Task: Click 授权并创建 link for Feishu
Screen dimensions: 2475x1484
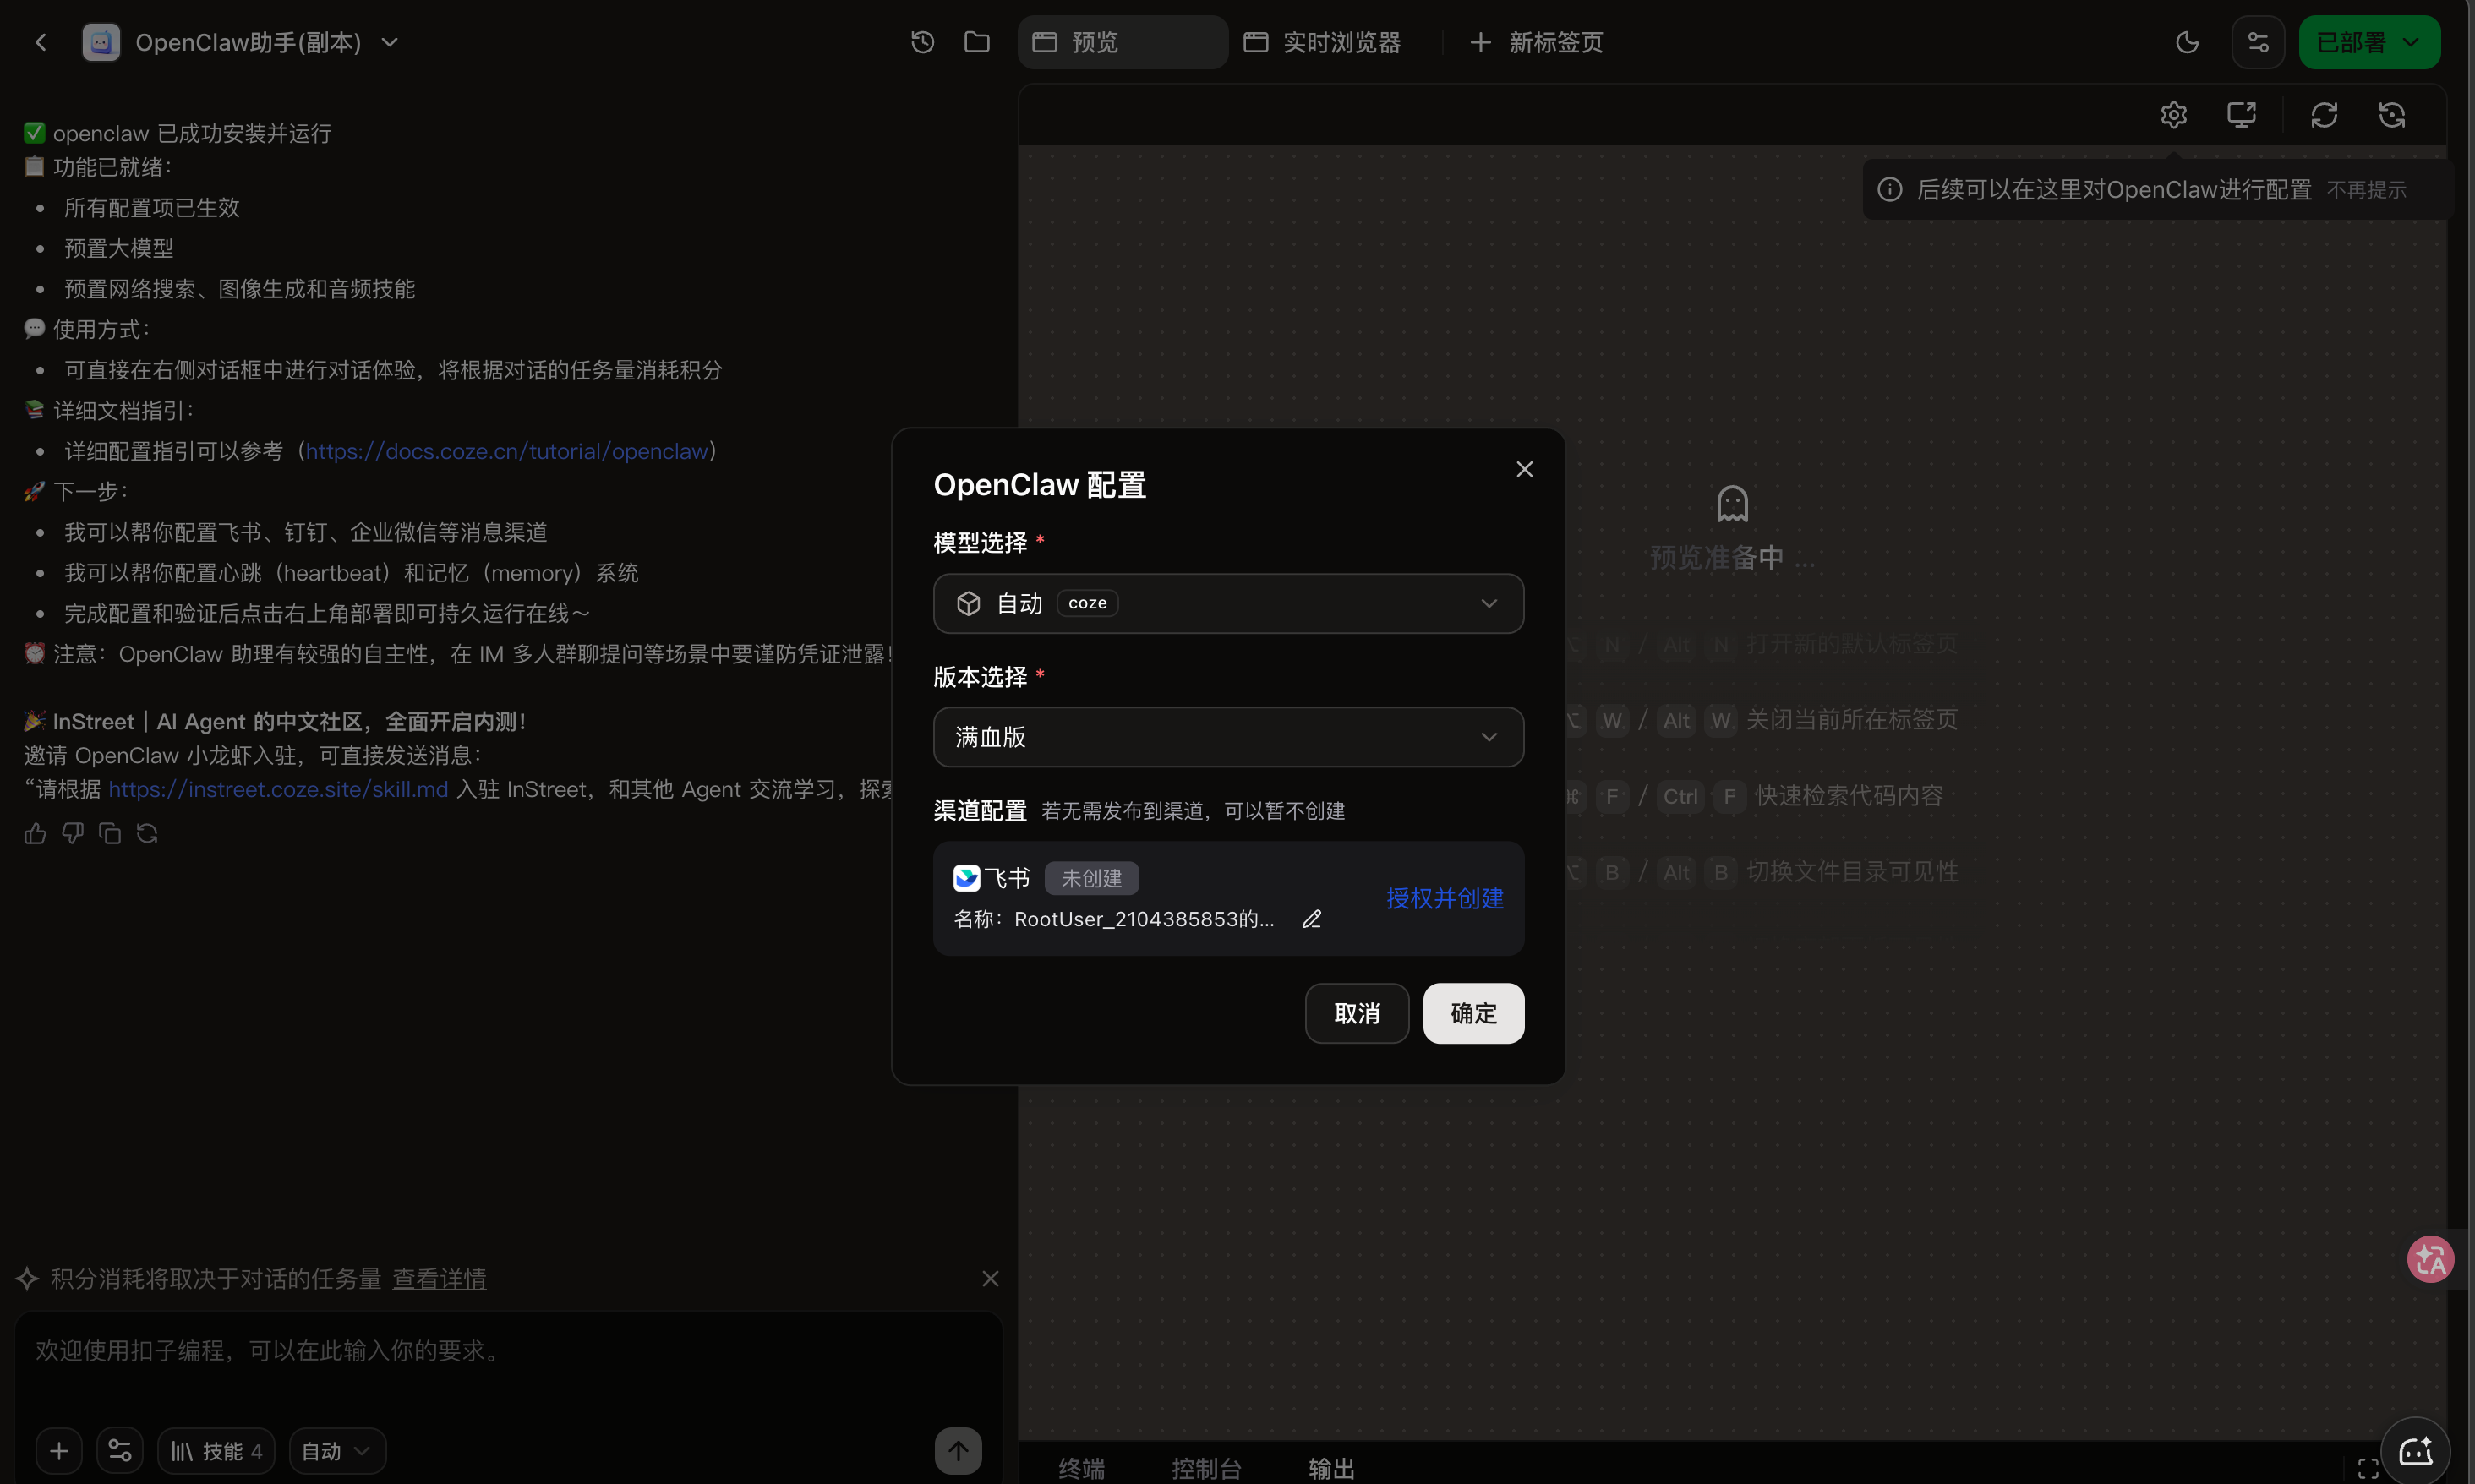Action: tap(1444, 898)
